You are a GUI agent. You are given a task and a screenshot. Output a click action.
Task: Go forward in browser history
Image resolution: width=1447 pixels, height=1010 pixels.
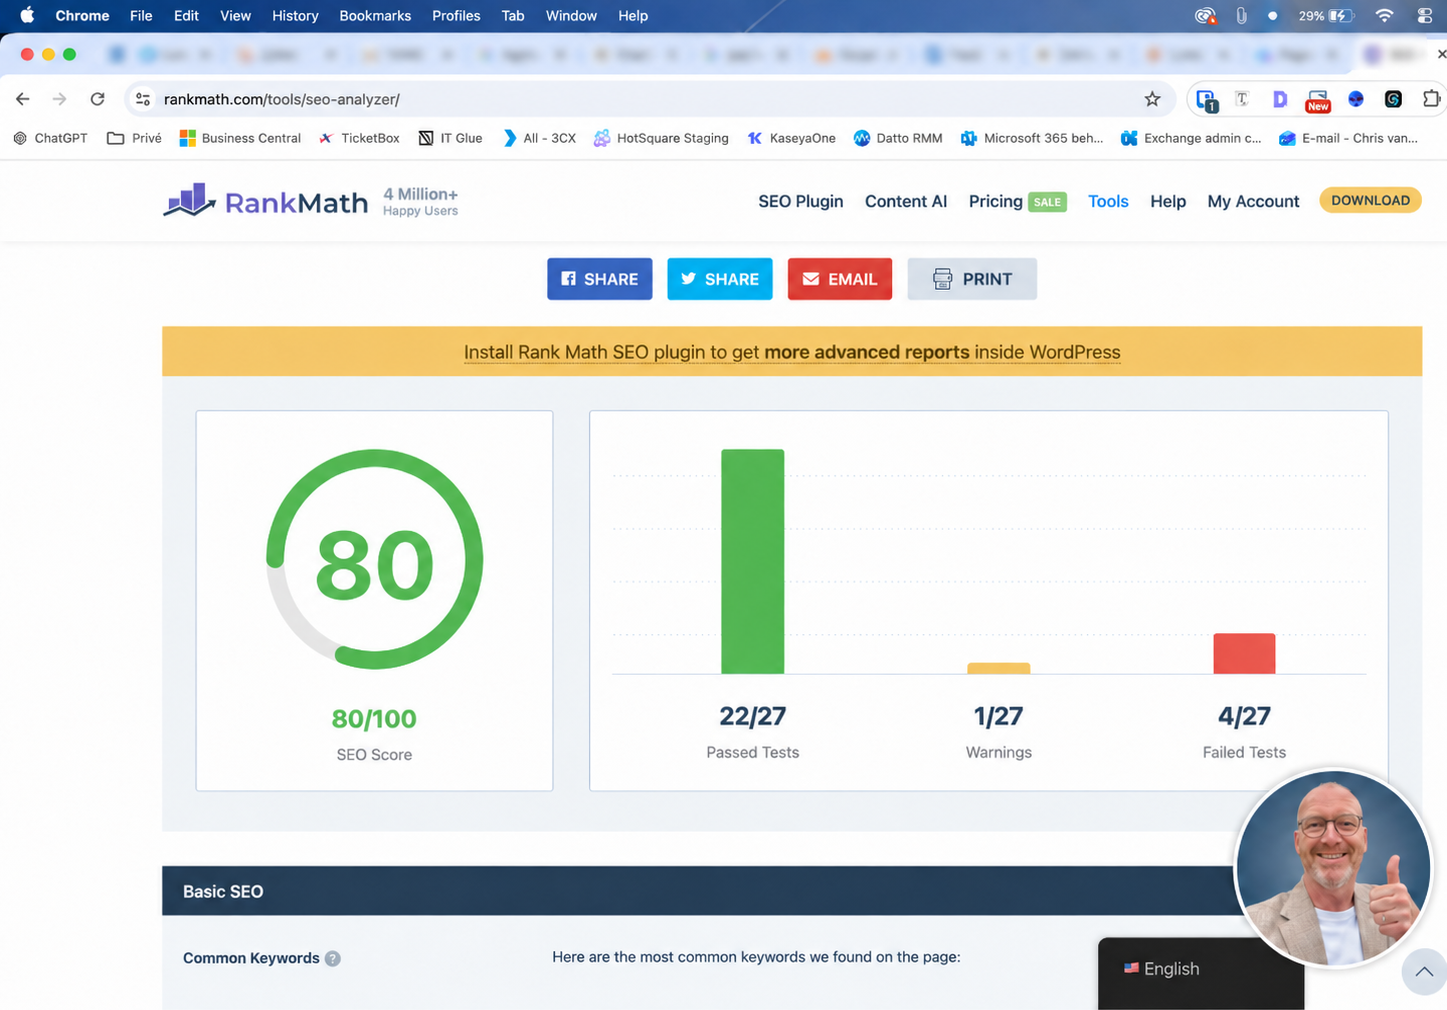click(x=59, y=99)
